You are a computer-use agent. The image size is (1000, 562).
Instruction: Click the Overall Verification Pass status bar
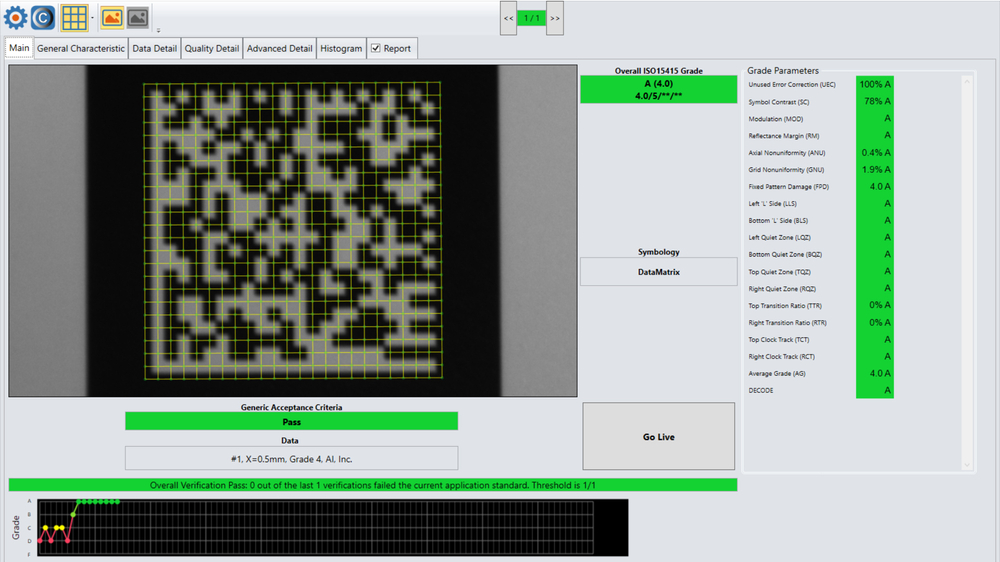[373, 485]
